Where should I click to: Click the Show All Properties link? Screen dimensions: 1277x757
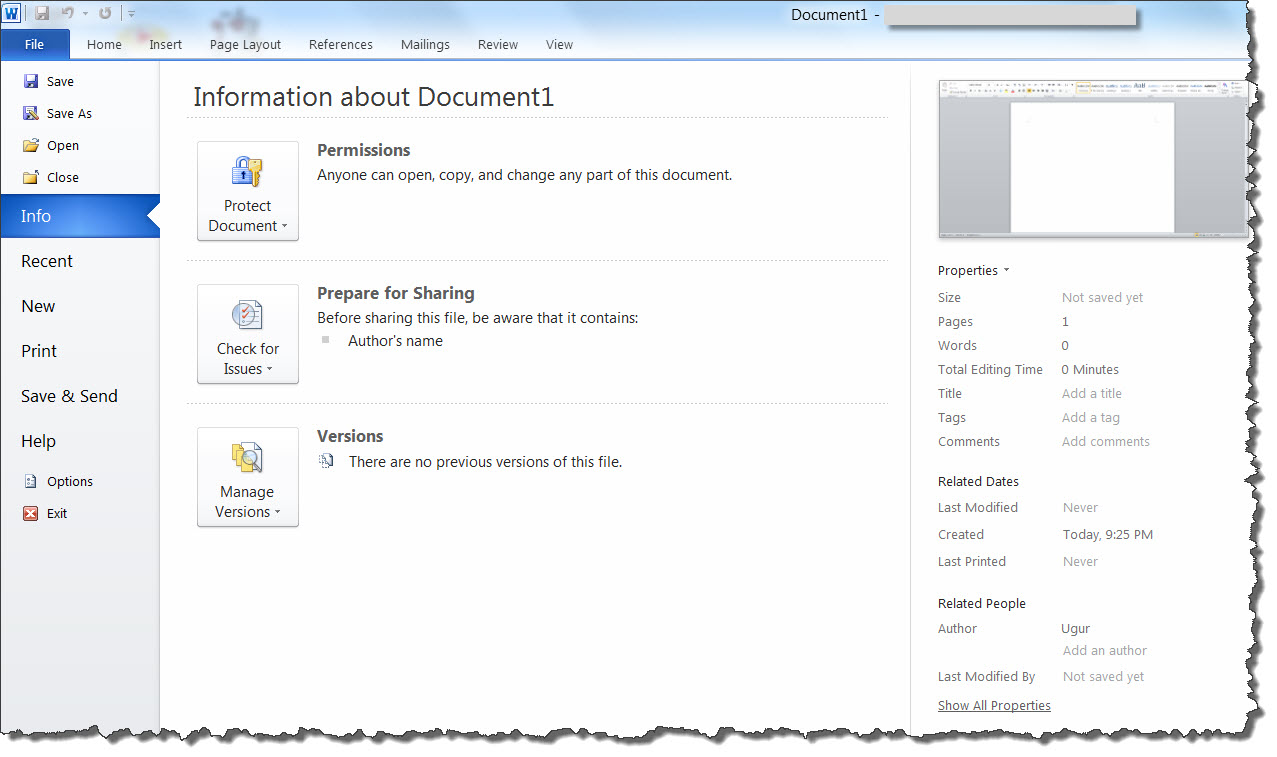994,706
